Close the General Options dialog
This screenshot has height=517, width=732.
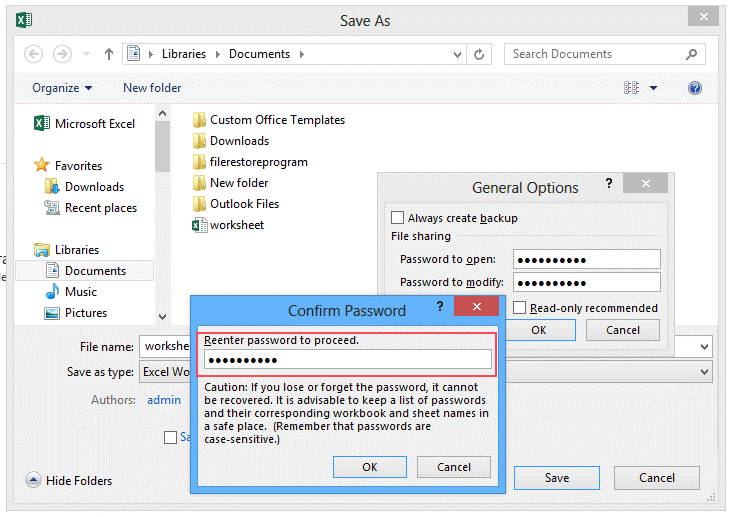[x=646, y=183]
